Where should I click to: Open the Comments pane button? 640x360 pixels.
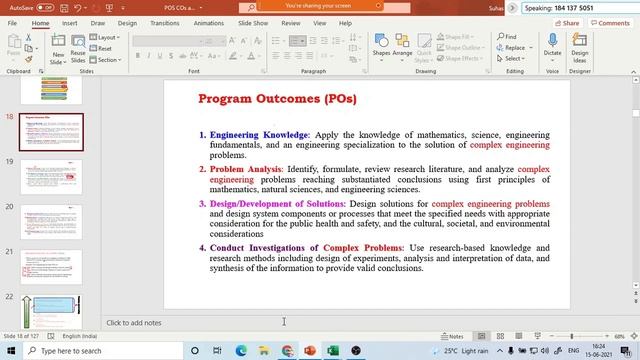pyautogui.click(x=610, y=23)
